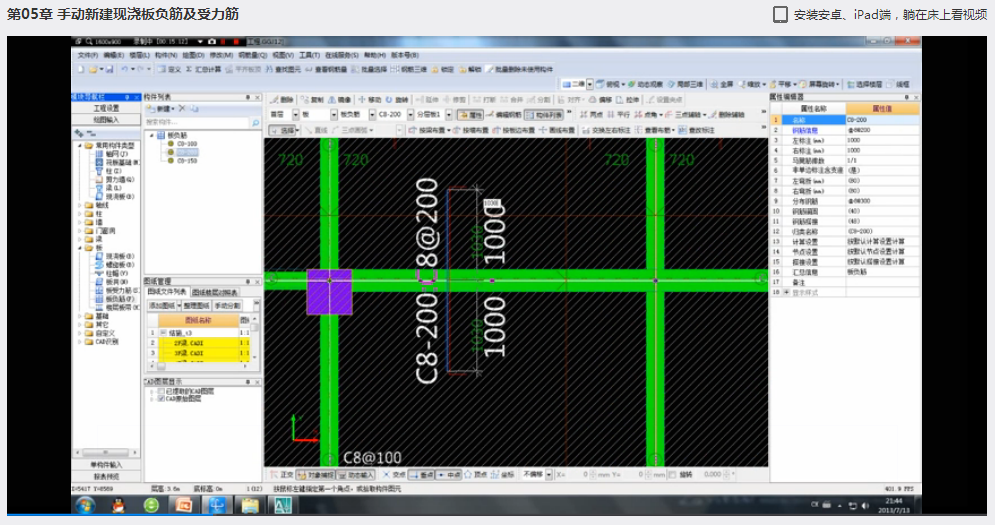The height and width of the screenshot is (525, 995).
Task: Open the 工具(T) menu
Action: coord(309,55)
